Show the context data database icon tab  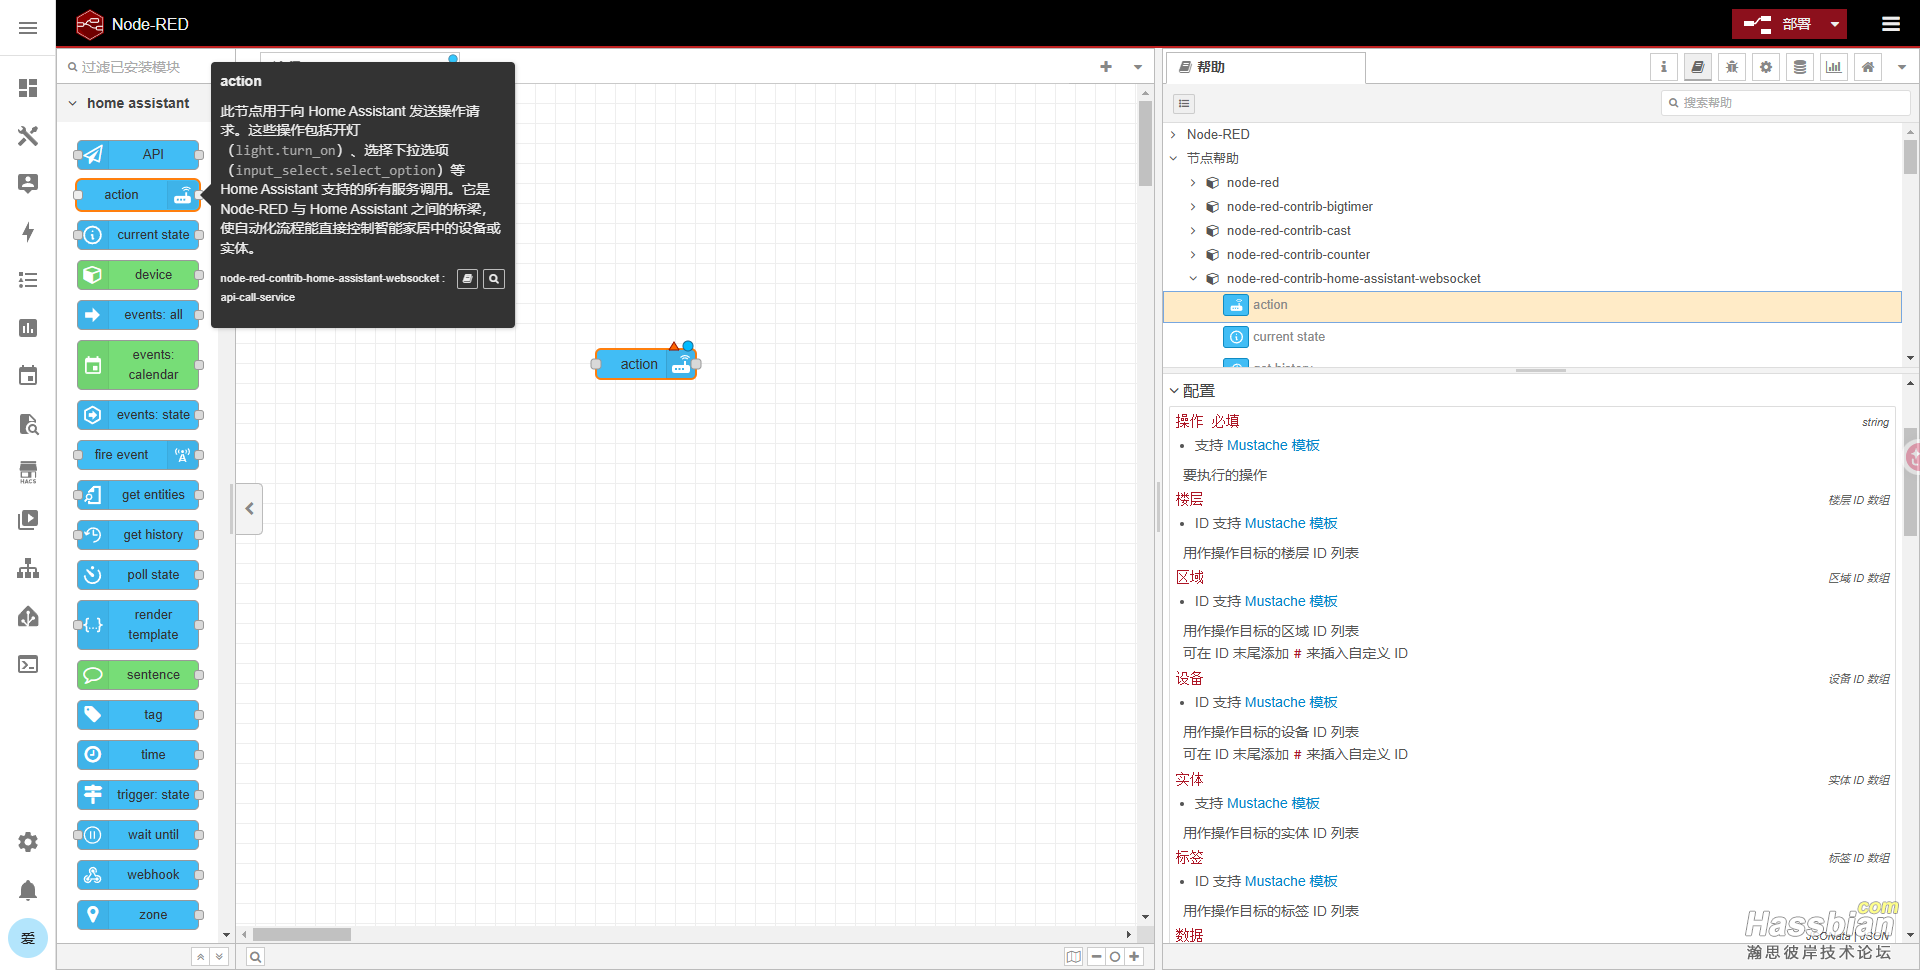coord(1800,67)
